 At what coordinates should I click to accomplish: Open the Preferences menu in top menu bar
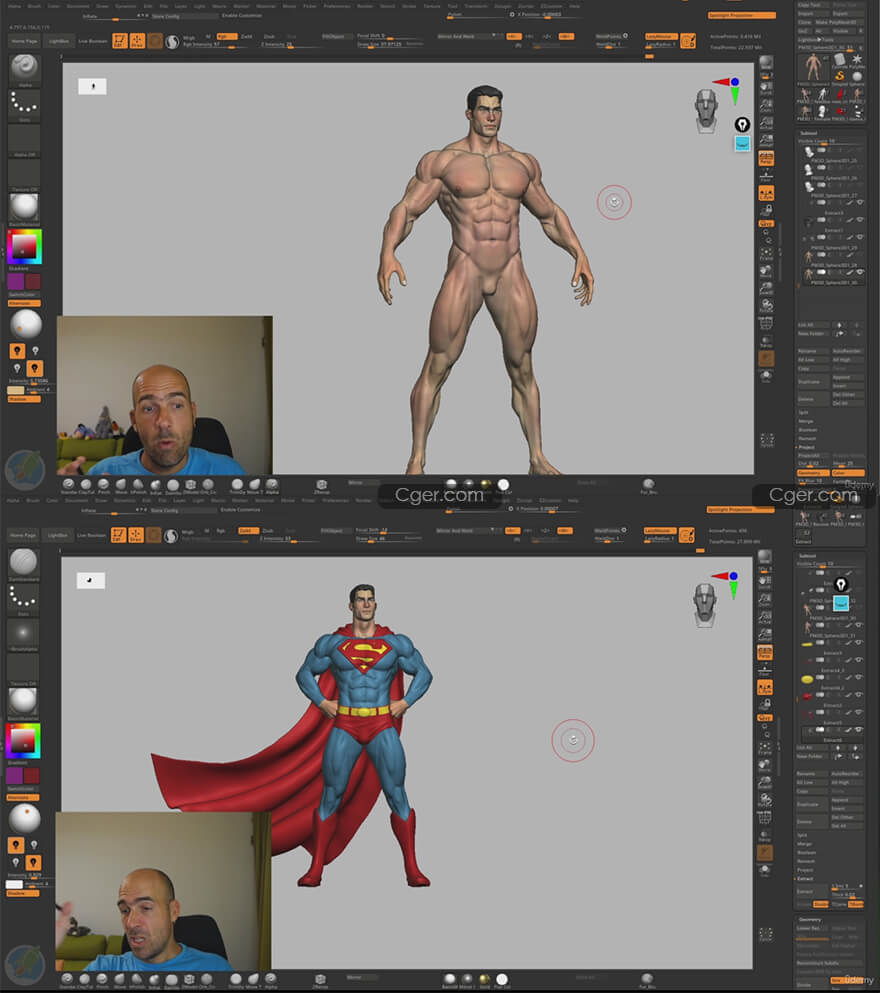(337, 6)
